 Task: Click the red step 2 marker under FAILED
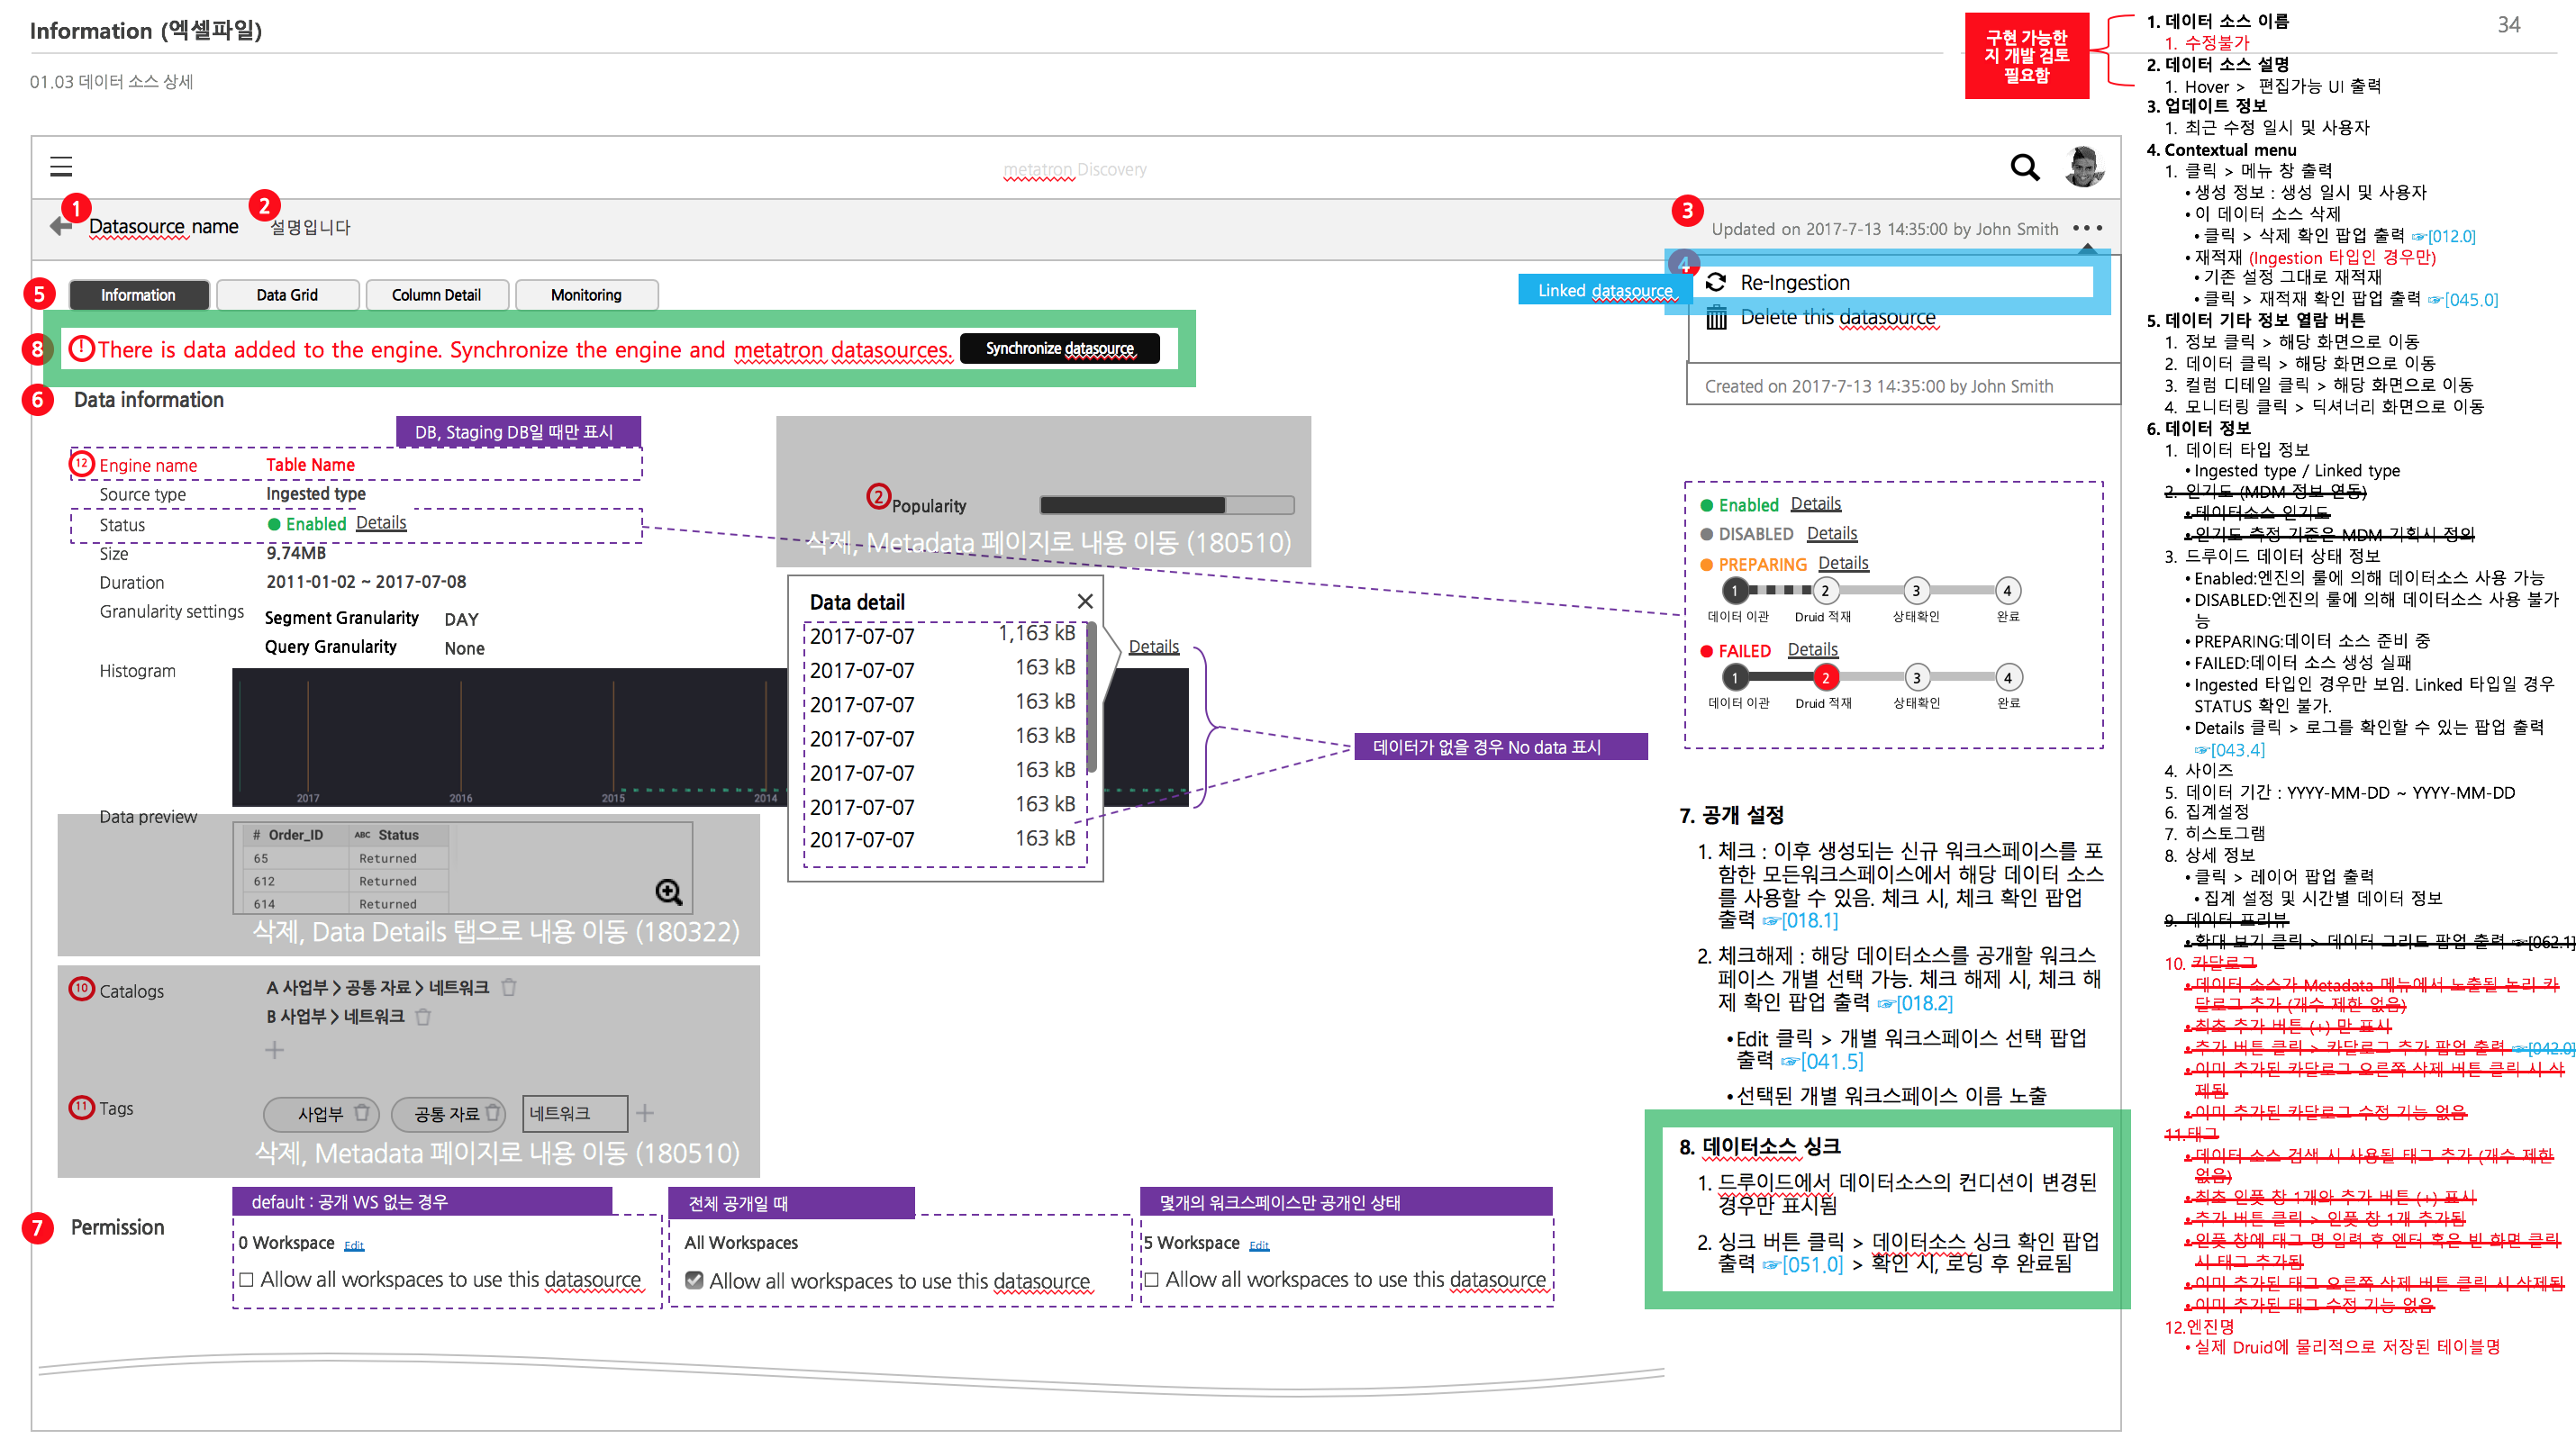coord(1825,678)
